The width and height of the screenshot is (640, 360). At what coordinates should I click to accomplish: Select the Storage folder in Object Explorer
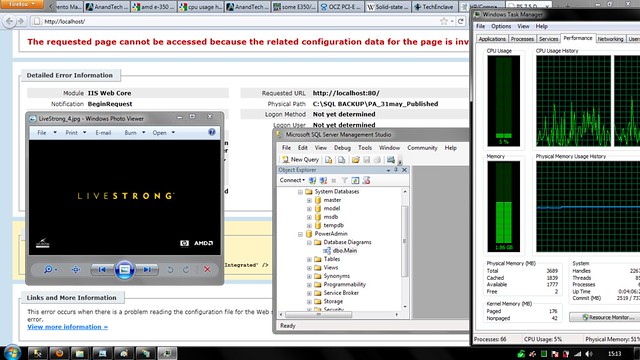(x=333, y=301)
